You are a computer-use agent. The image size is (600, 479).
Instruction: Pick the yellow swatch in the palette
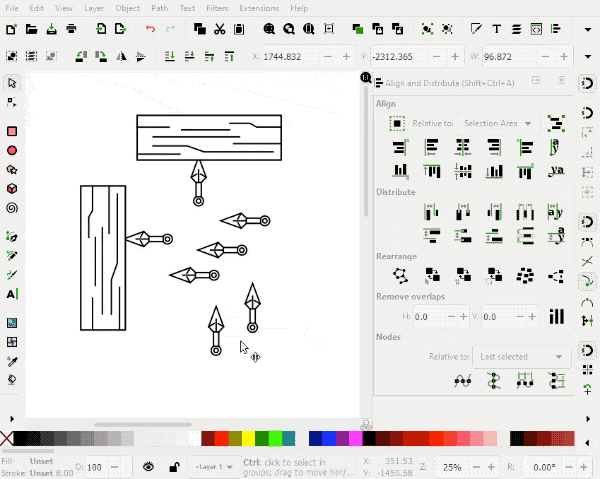click(x=250, y=439)
